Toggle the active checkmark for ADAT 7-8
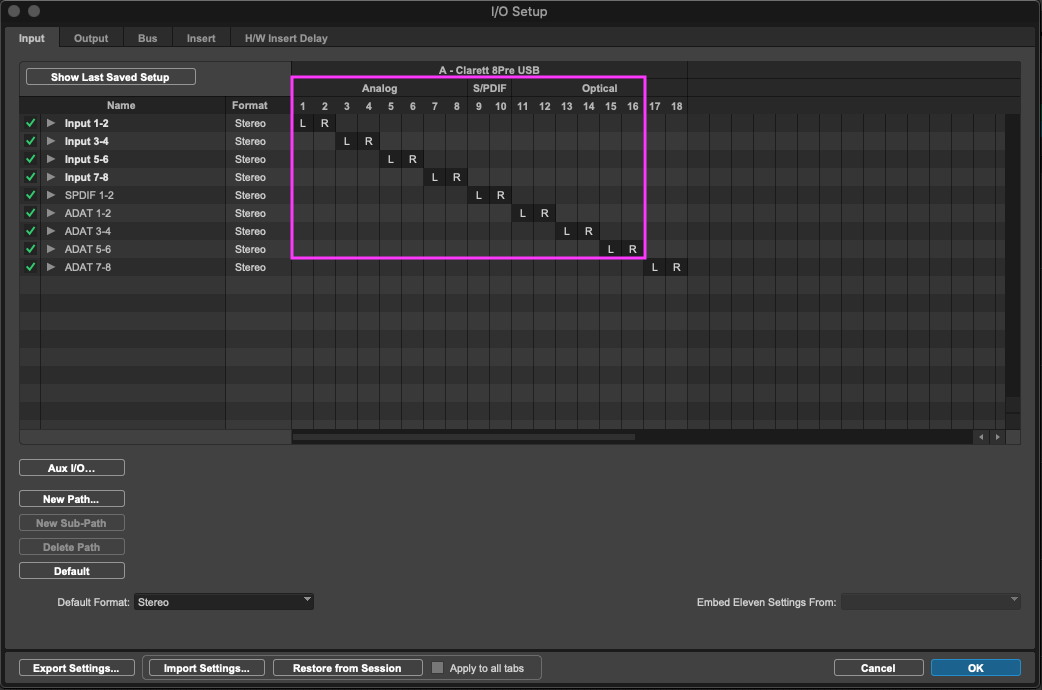This screenshot has height=690, width=1042. pos(30,267)
